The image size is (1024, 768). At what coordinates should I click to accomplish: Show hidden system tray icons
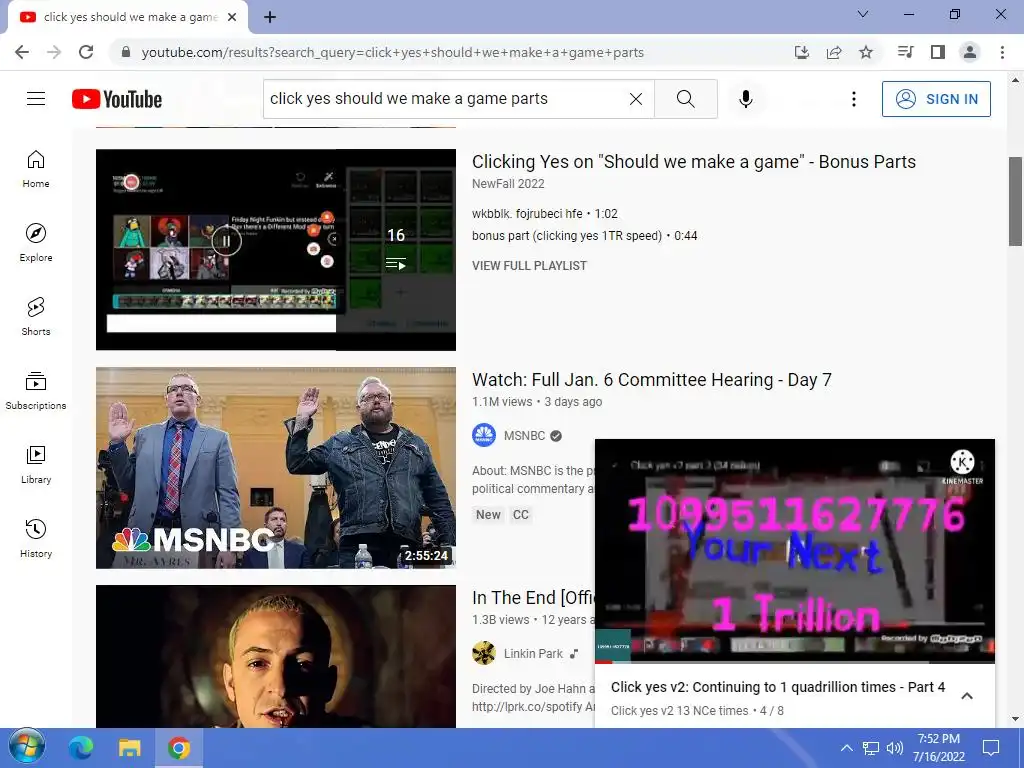[x=846, y=748]
